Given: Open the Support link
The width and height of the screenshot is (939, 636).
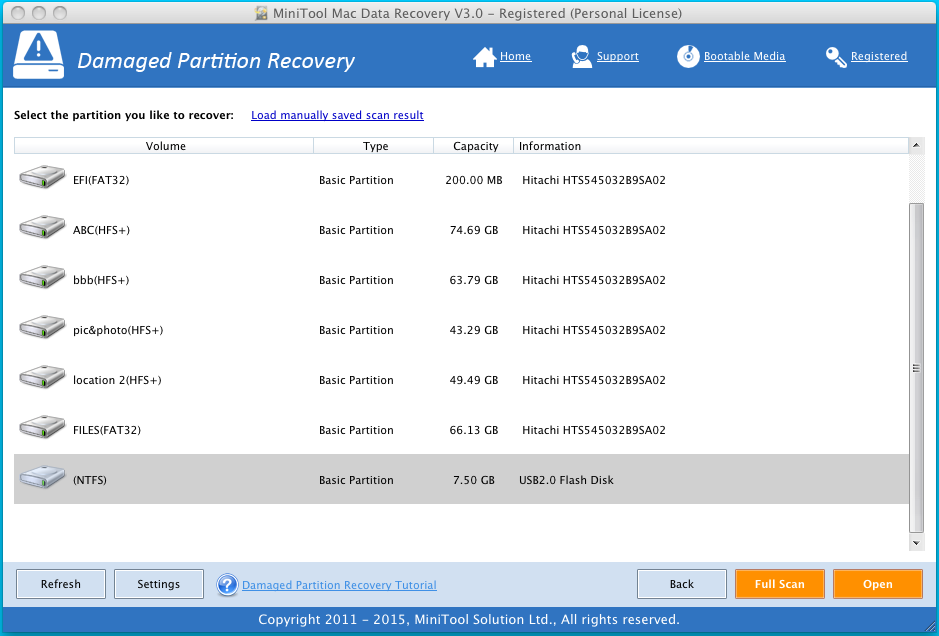Looking at the screenshot, I should click(617, 56).
